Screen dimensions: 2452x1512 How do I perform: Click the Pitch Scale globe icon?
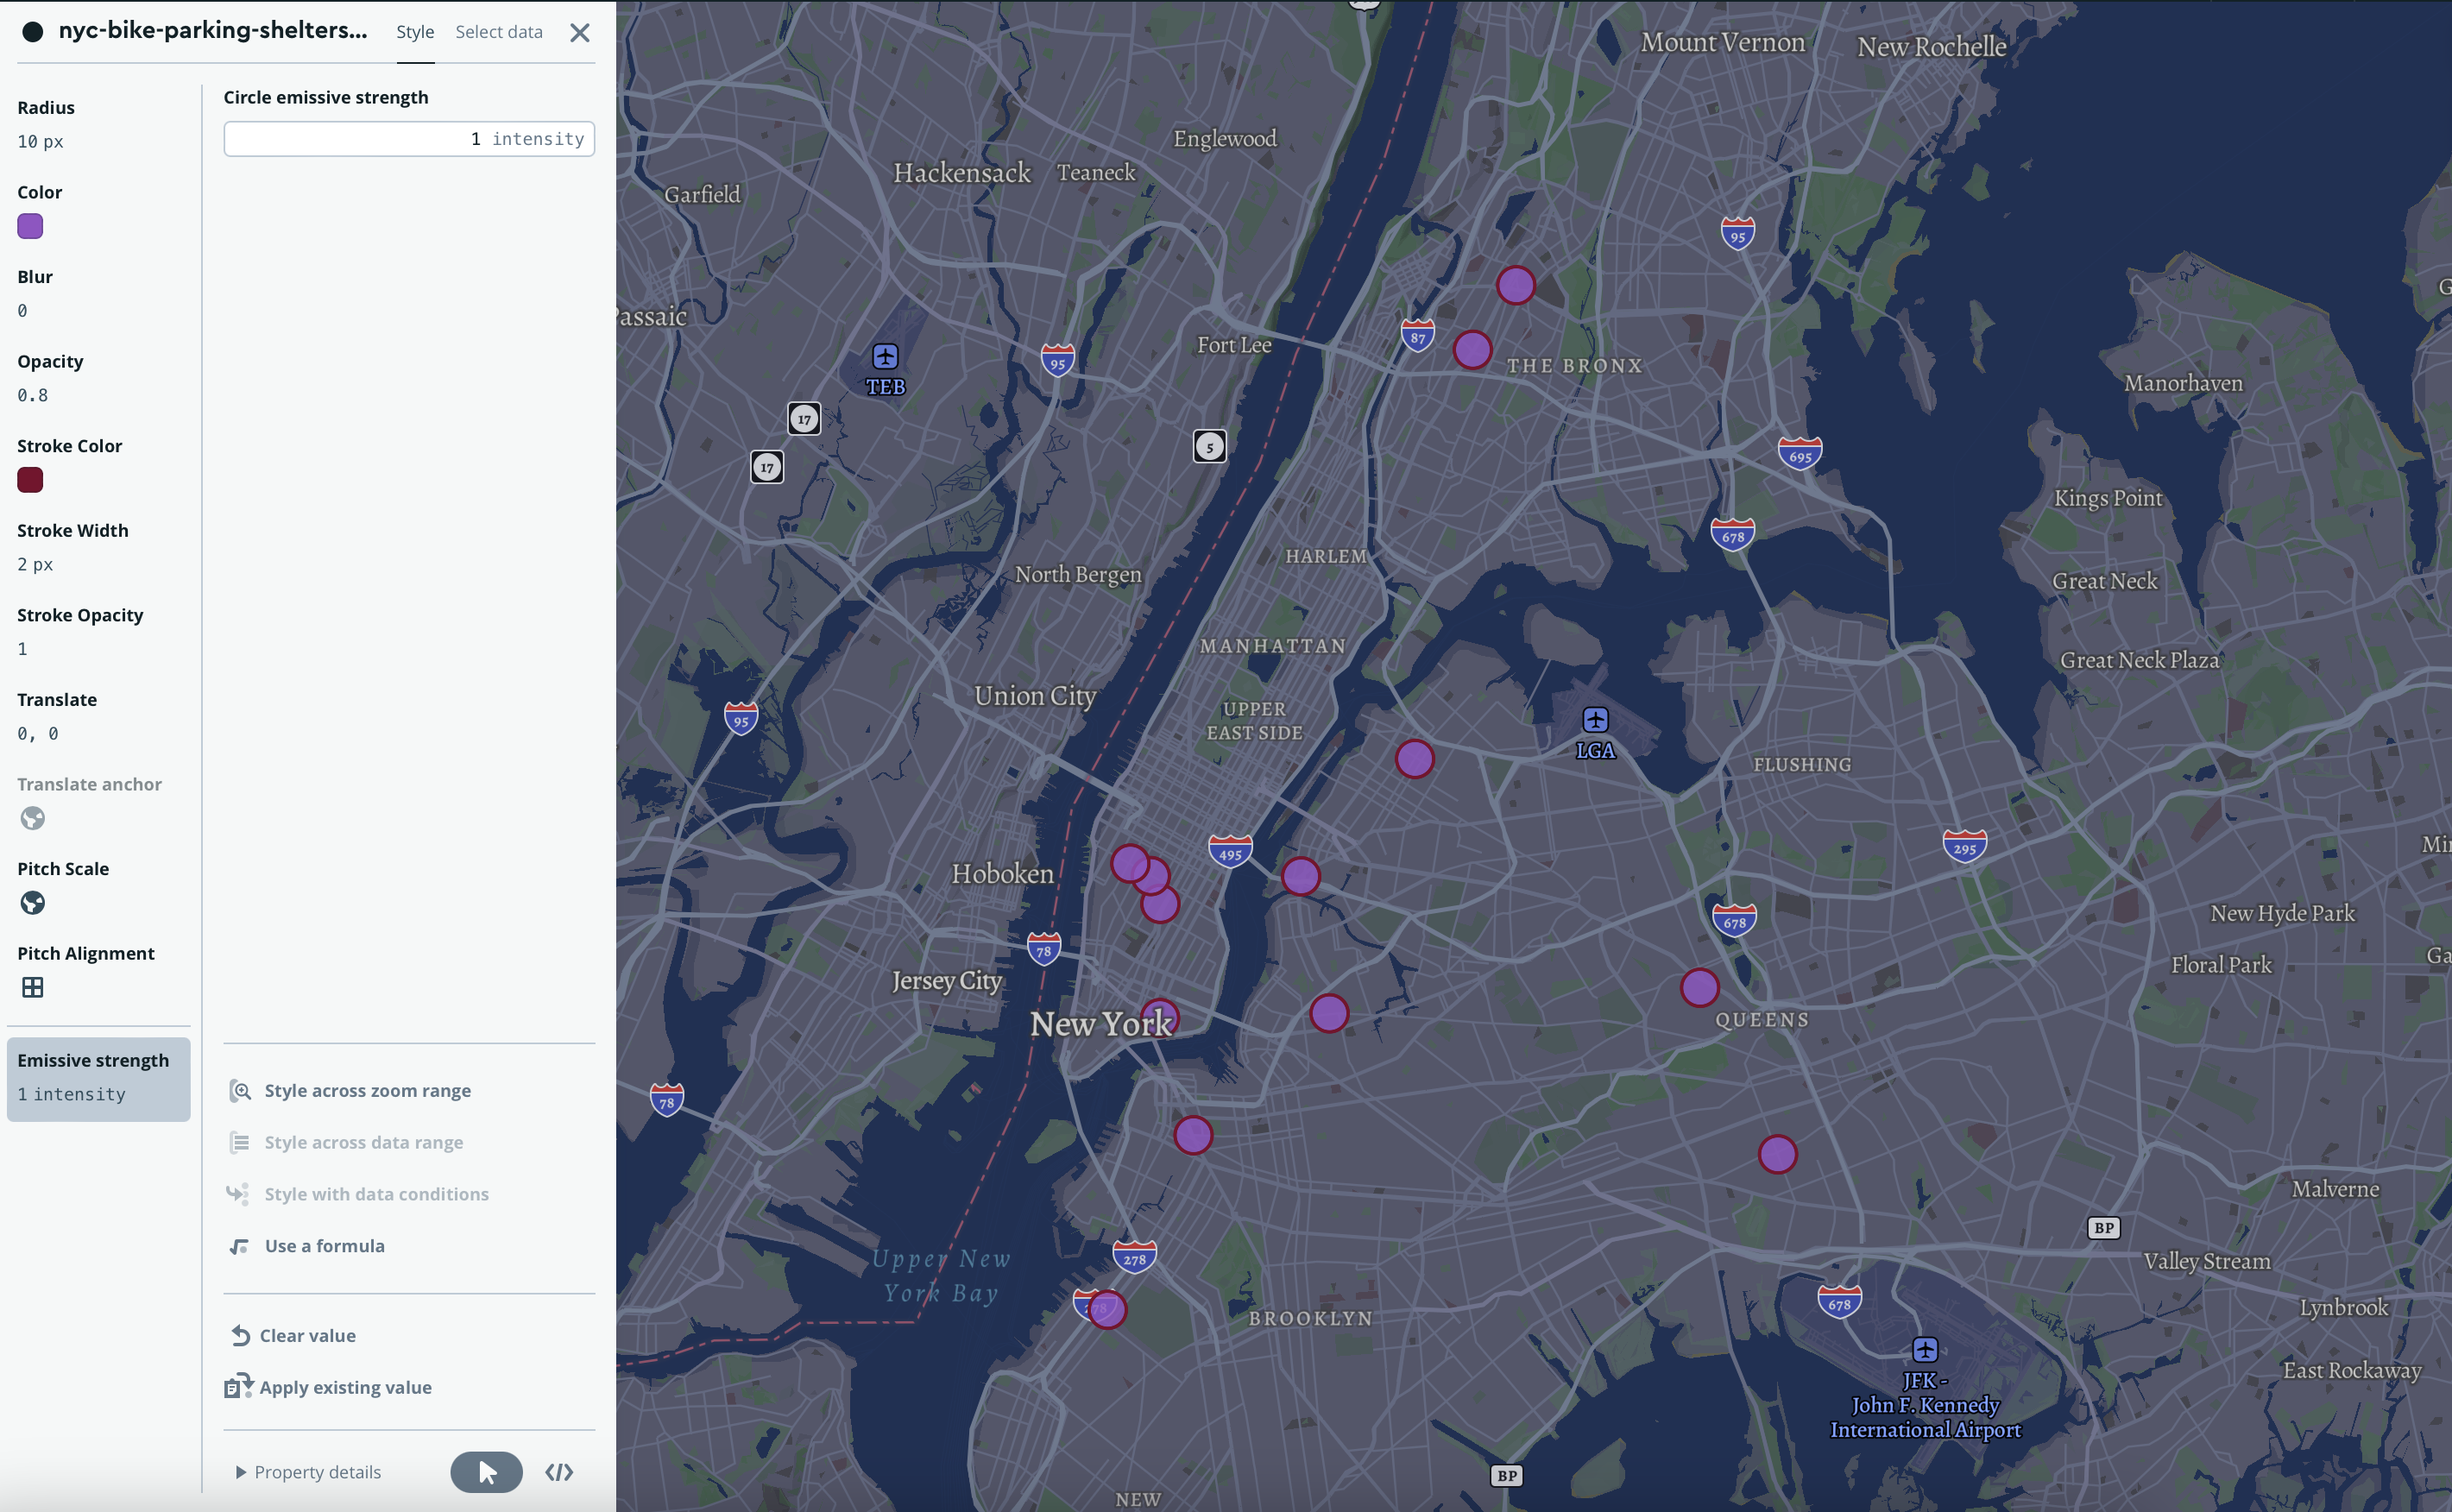tap(32, 902)
